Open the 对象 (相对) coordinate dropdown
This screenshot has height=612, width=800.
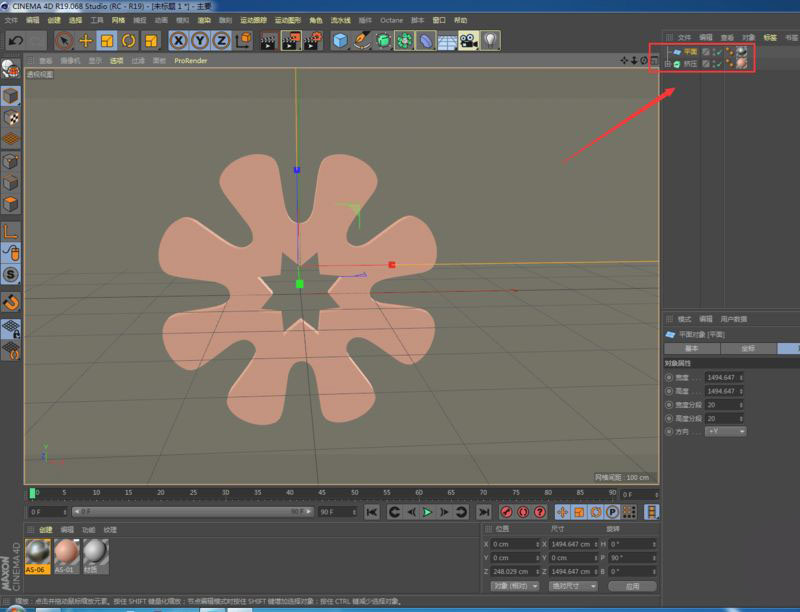pos(515,586)
